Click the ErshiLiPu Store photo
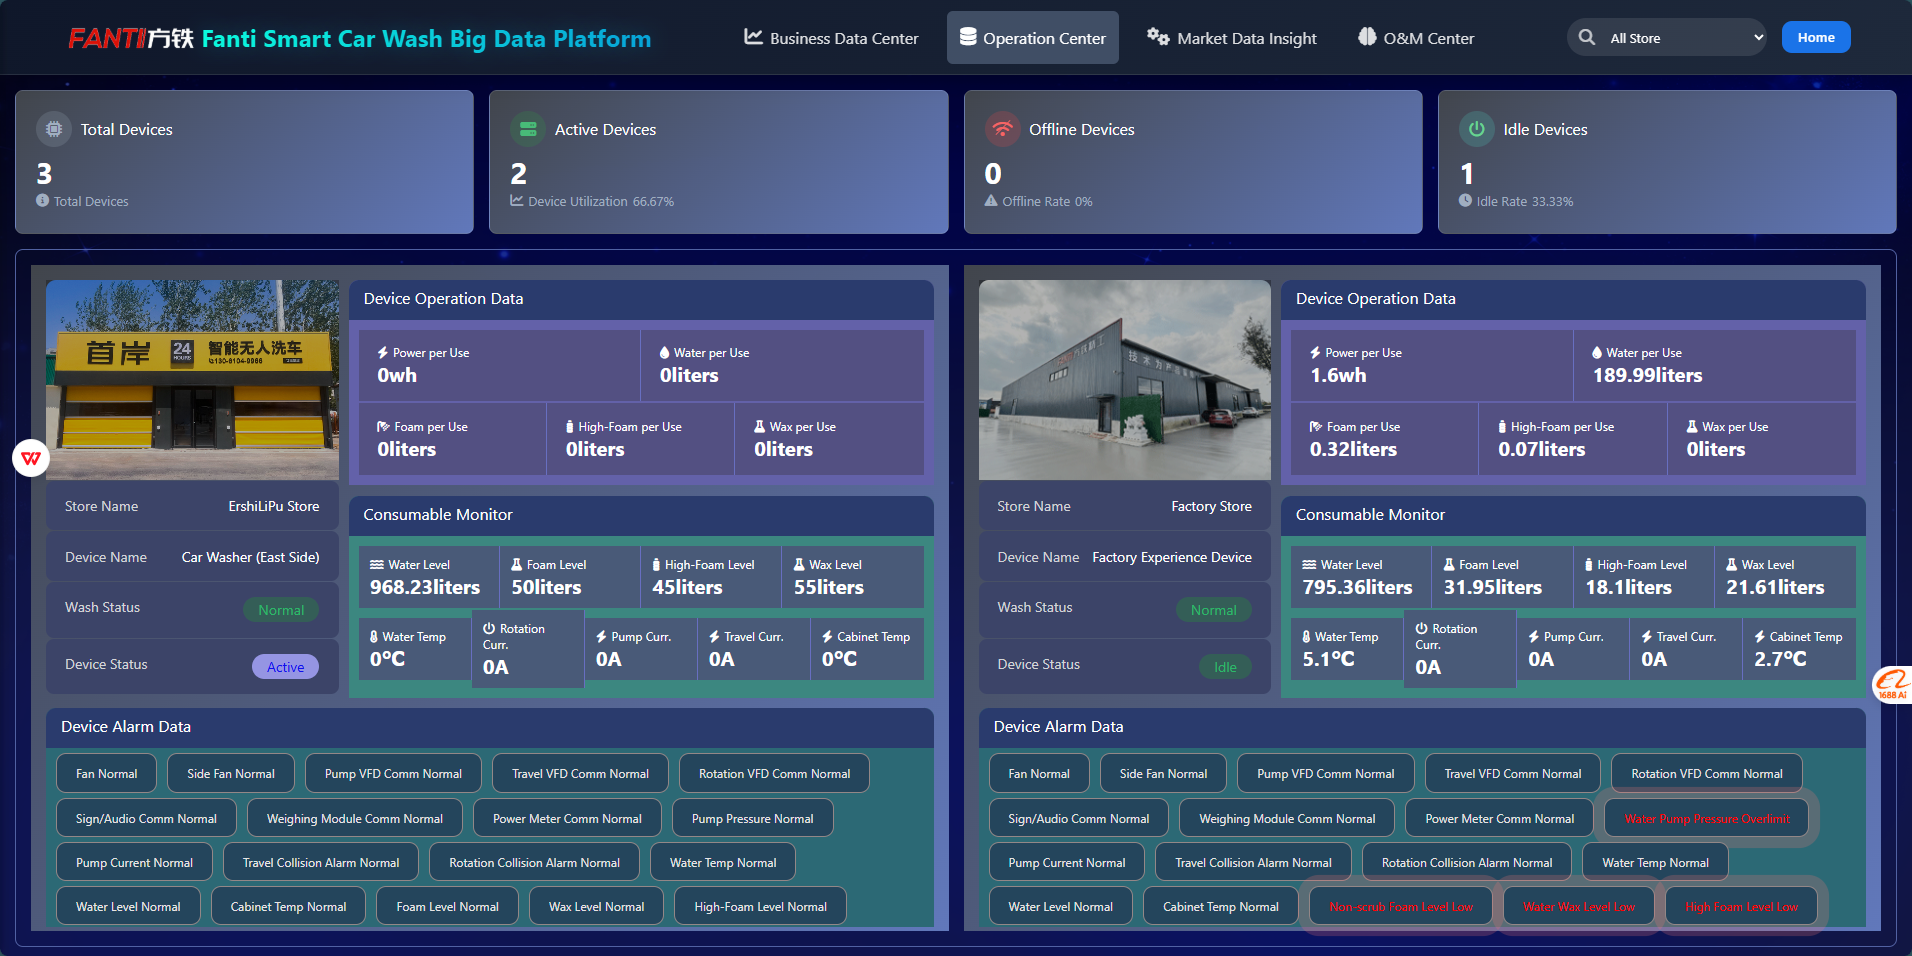Viewport: 1912px width, 956px height. click(x=192, y=380)
